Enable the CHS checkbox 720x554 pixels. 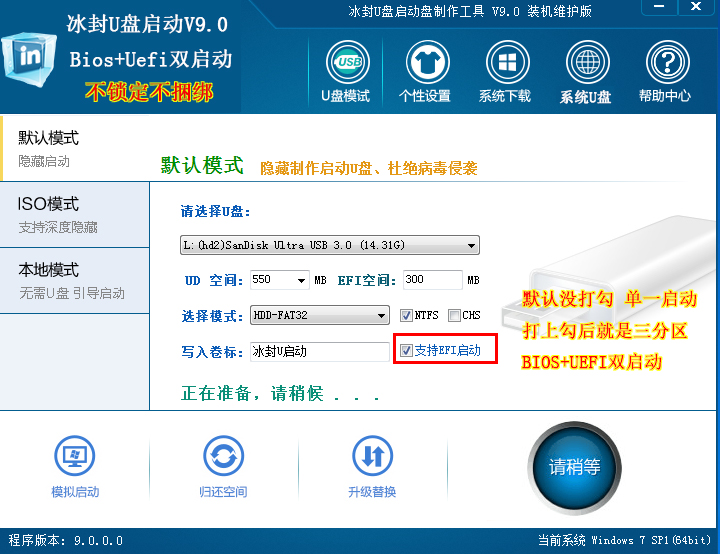(454, 315)
